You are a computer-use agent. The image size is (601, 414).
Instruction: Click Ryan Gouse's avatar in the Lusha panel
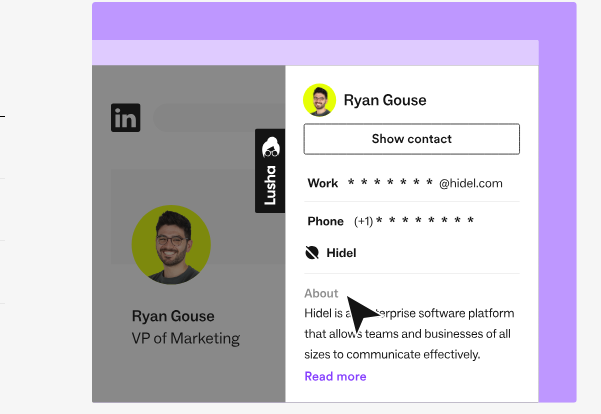coord(320,100)
